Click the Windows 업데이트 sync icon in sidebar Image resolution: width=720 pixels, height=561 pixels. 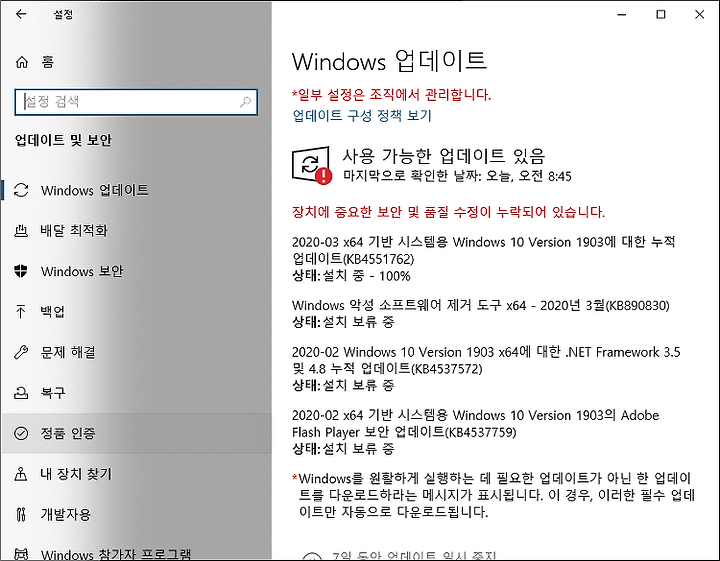(x=21, y=190)
